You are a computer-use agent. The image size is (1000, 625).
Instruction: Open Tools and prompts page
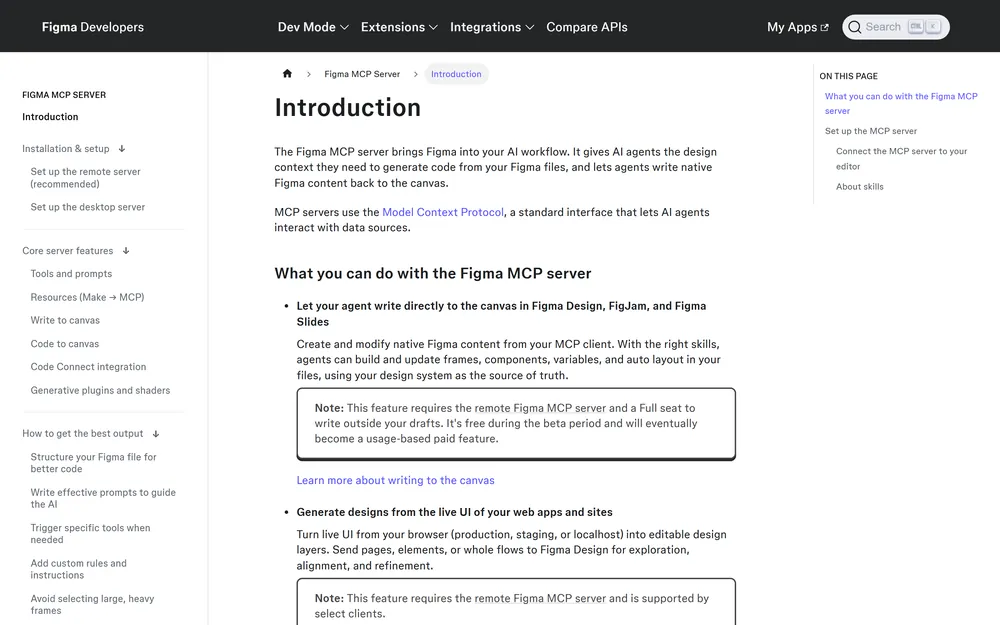71,274
